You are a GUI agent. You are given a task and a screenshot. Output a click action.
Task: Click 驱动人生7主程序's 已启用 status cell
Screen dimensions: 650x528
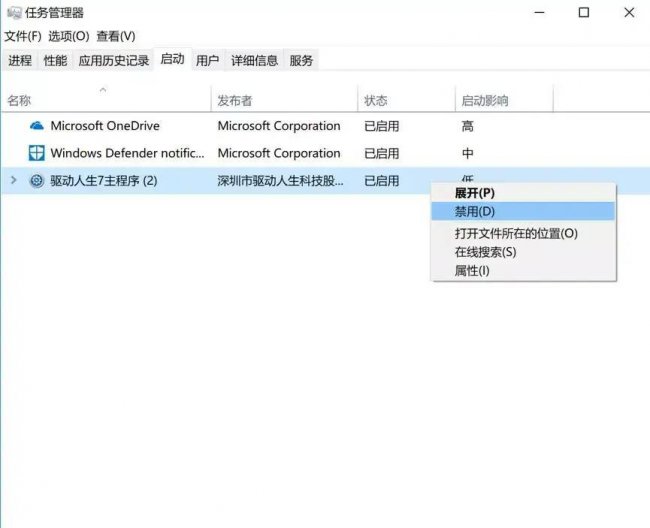381,181
